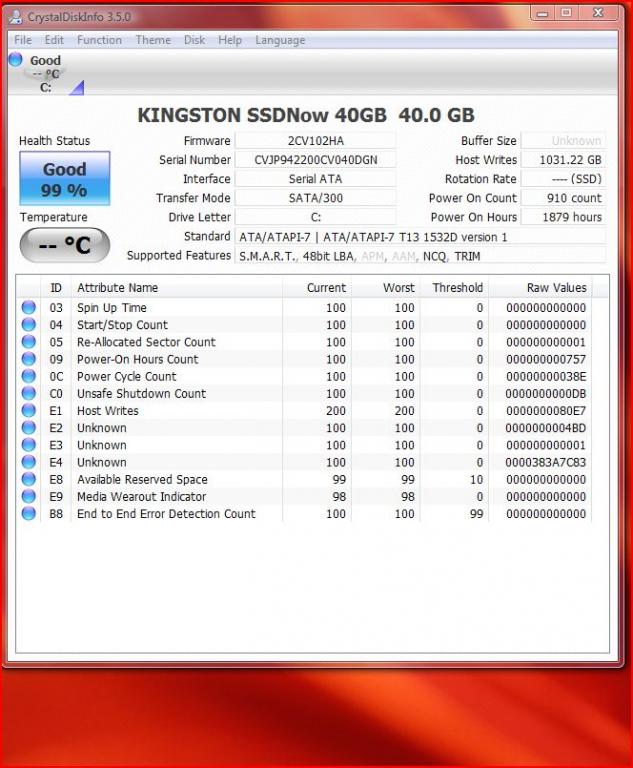The image size is (633, 768).
Task: Click the Re-Allocated Sector Count status orb
Action: click(x=29, y=342)
